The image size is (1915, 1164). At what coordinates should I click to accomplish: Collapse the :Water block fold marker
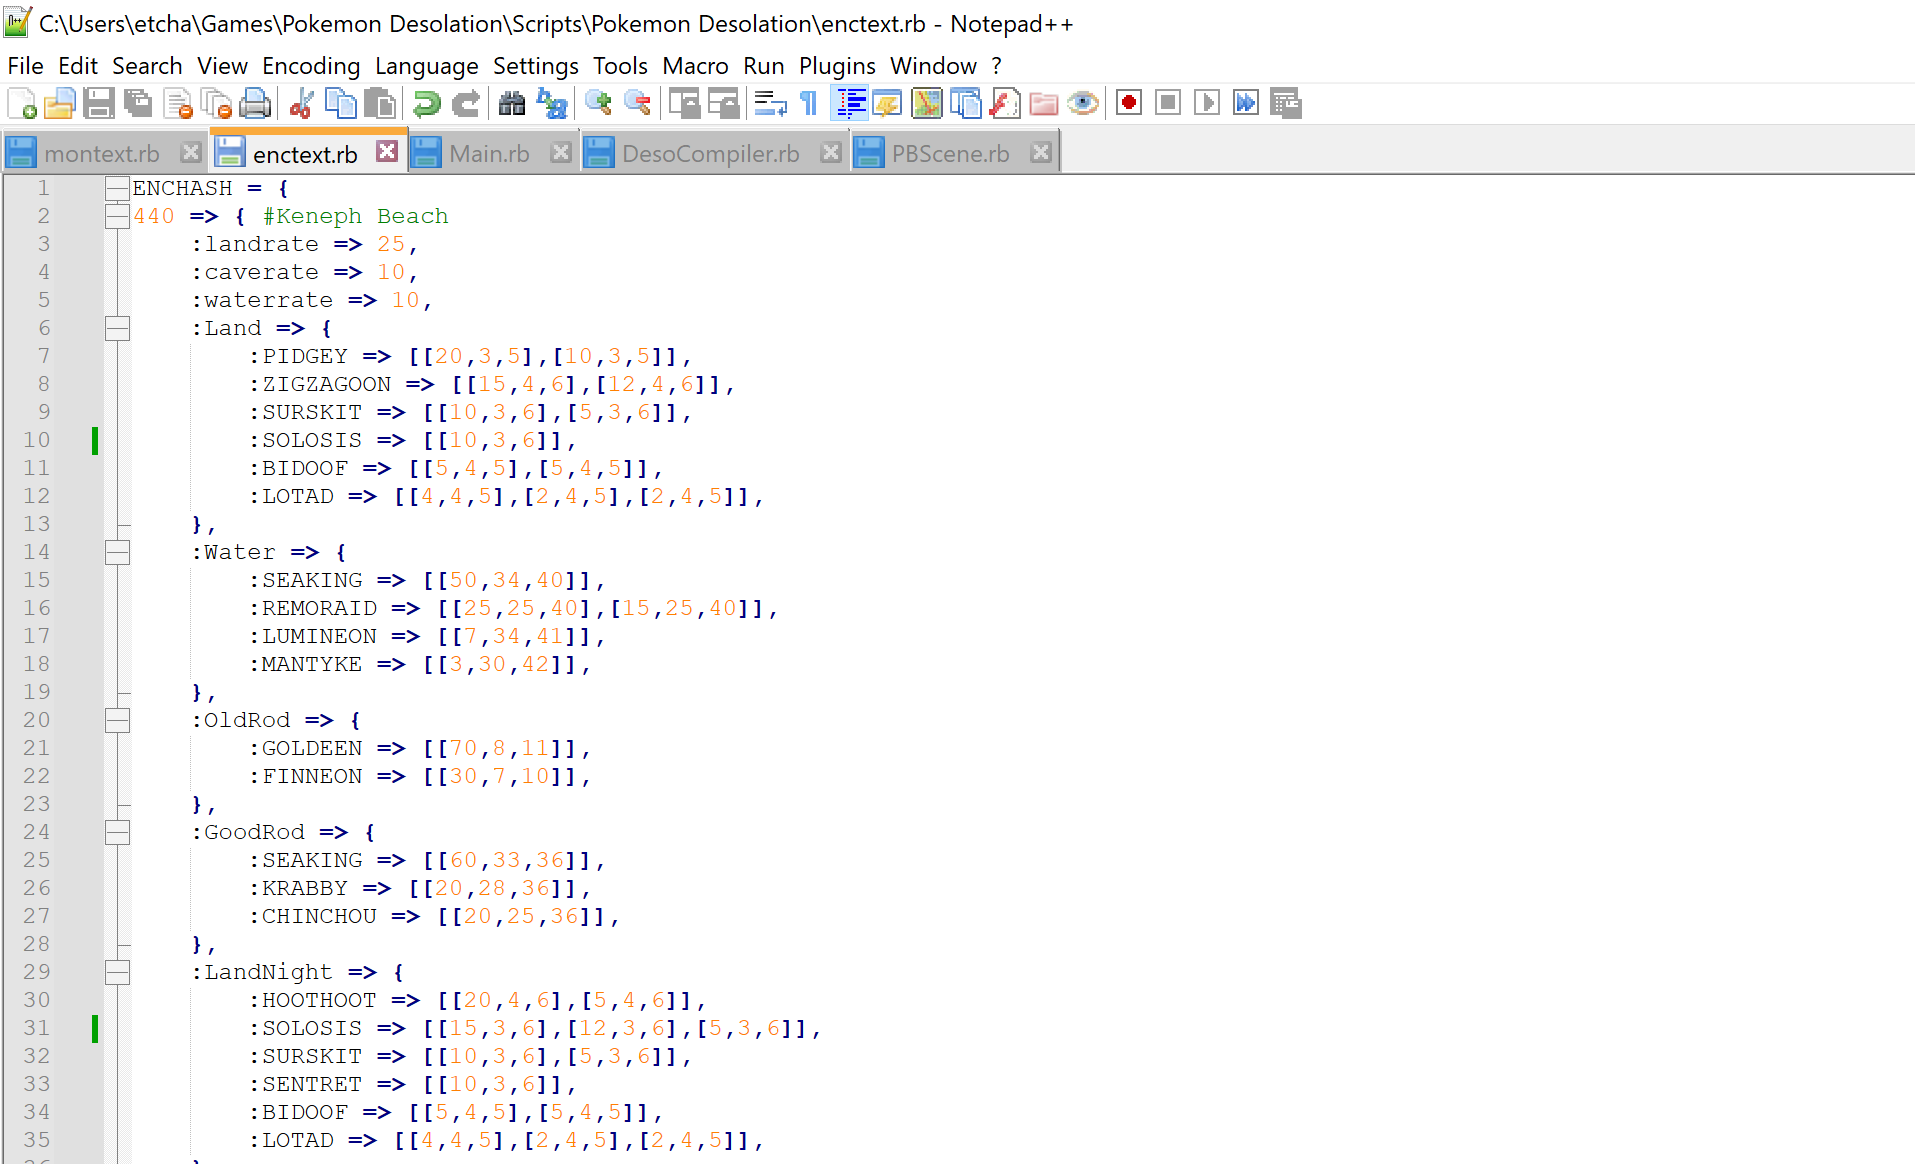pos(117,552)
